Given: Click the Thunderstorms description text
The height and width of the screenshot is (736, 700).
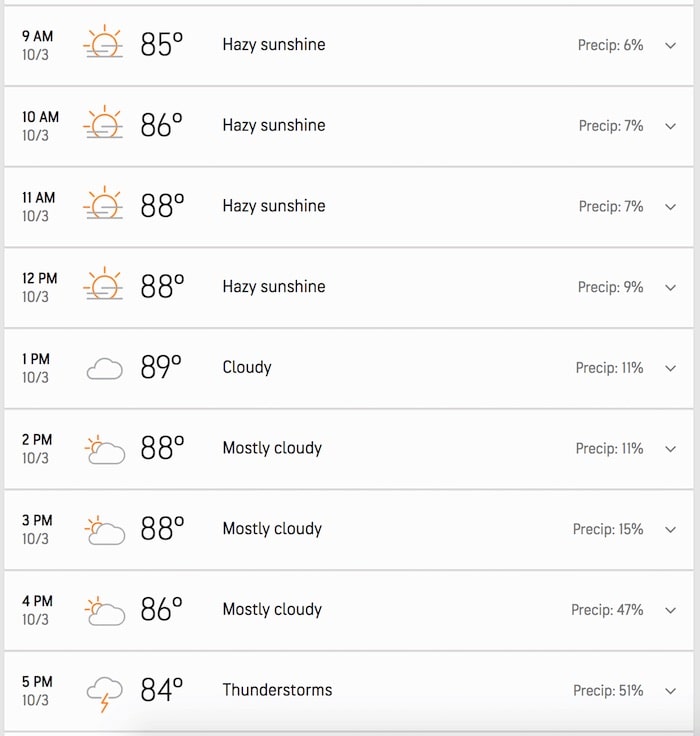Looking at the screenshot, I should [277, 690].
